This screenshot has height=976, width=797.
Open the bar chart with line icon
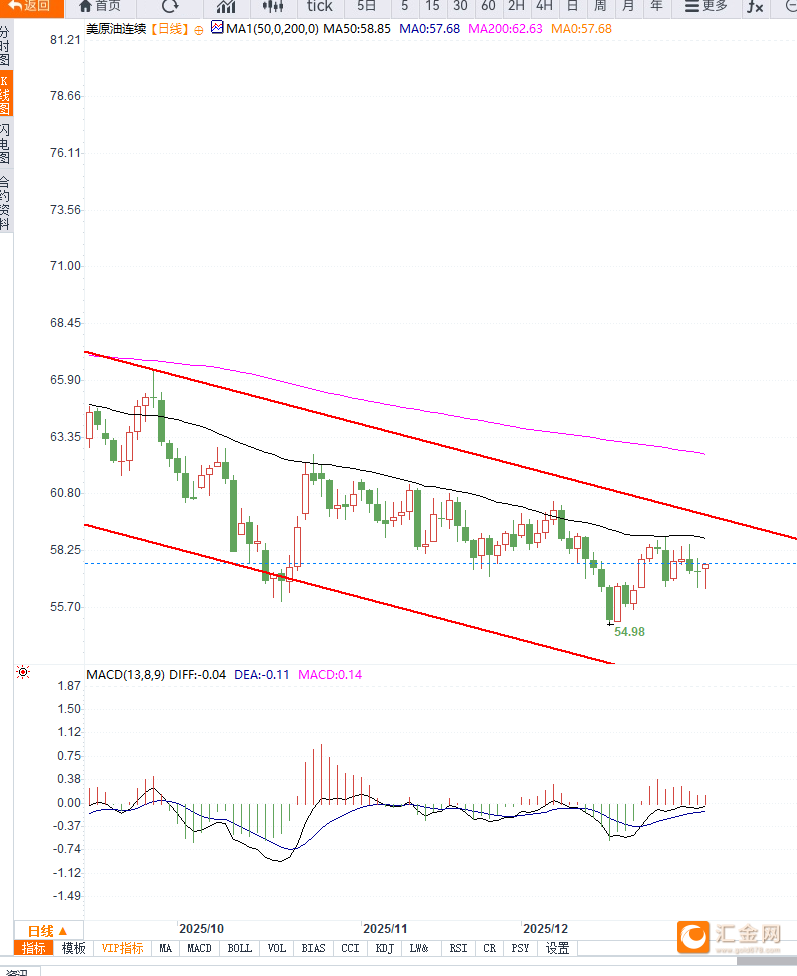226,7
